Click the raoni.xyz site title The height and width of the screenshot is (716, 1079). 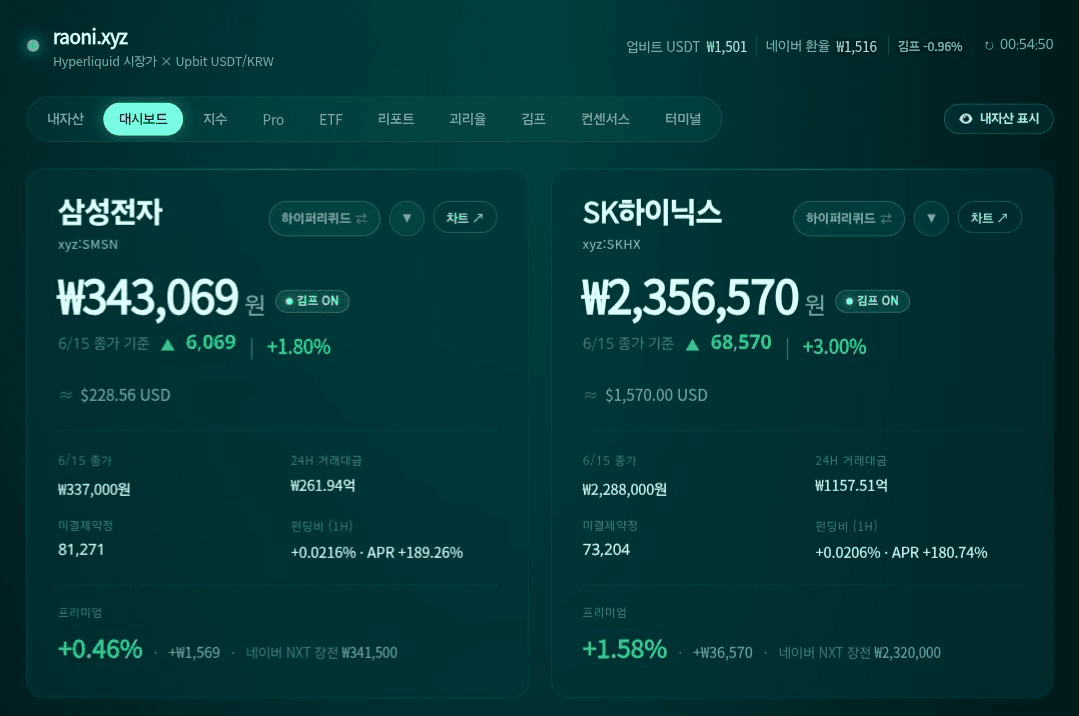90,37
